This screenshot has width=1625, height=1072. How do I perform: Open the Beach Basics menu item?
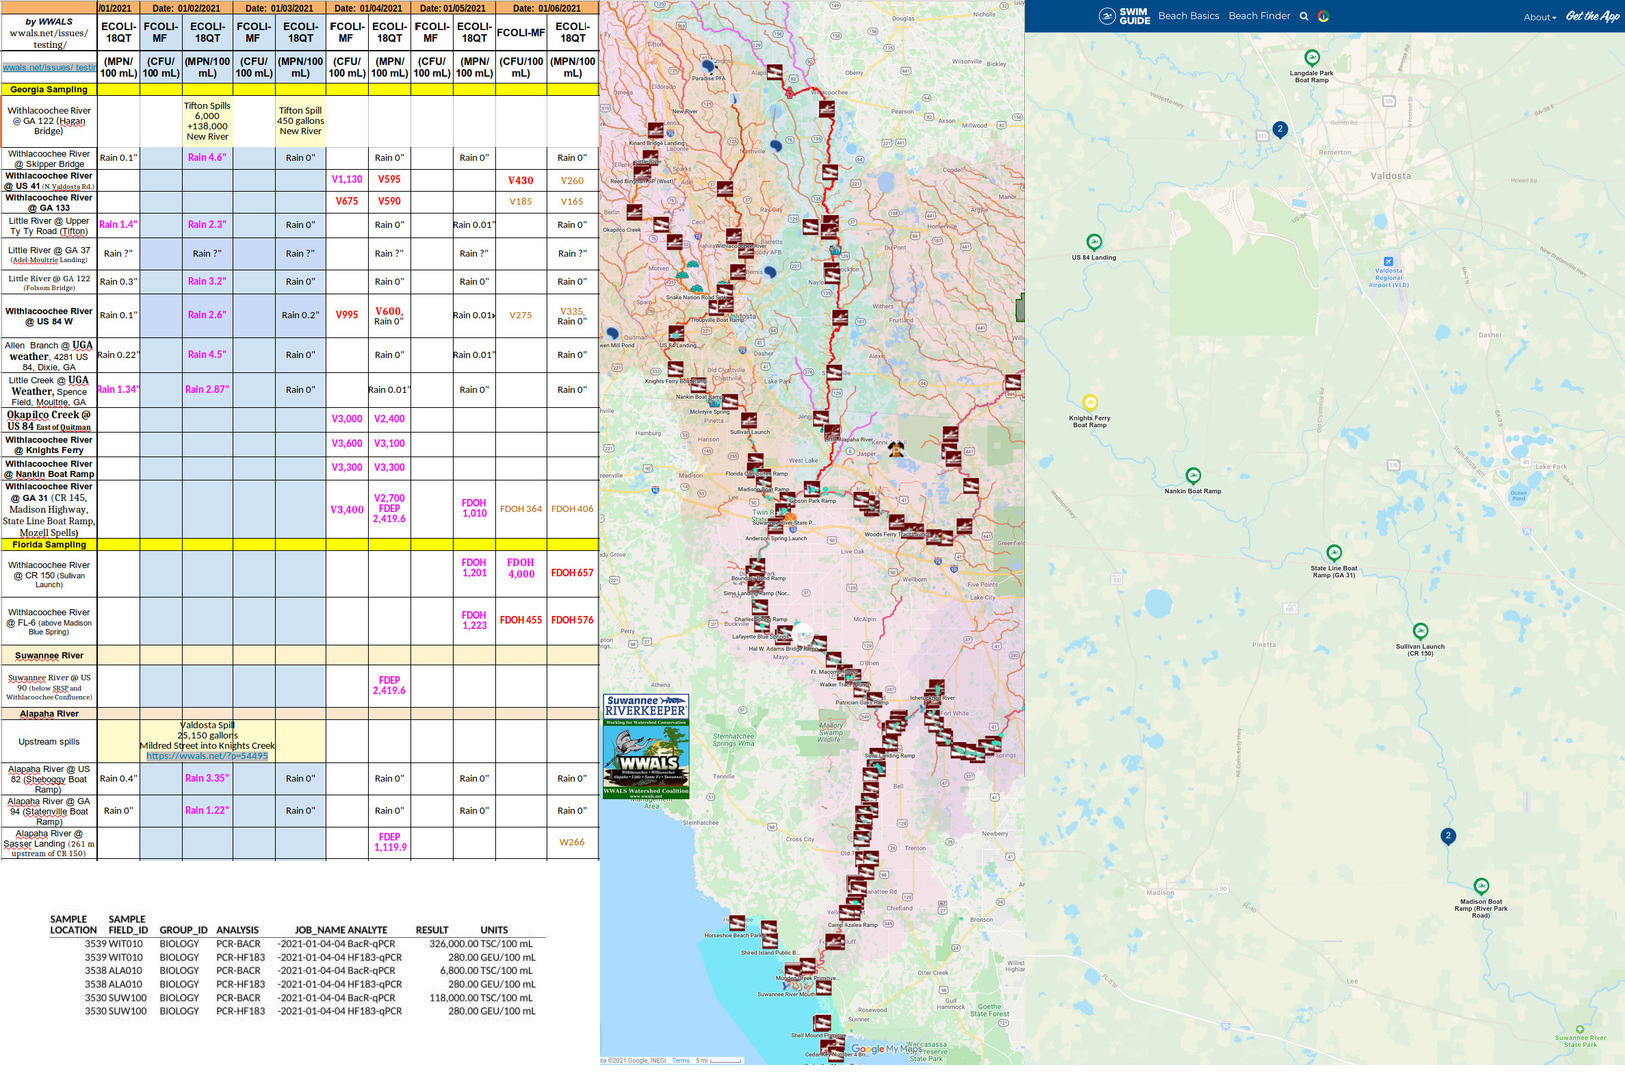[x=1188, y=16]
